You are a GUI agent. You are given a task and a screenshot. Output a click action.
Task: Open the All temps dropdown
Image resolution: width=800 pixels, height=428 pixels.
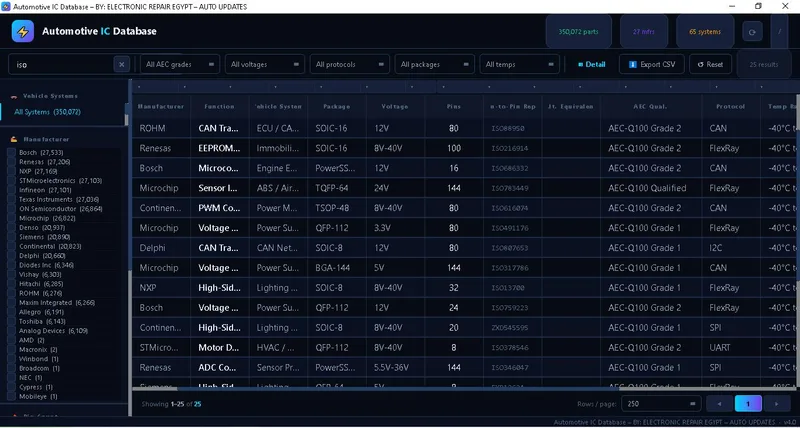(519, 65)
